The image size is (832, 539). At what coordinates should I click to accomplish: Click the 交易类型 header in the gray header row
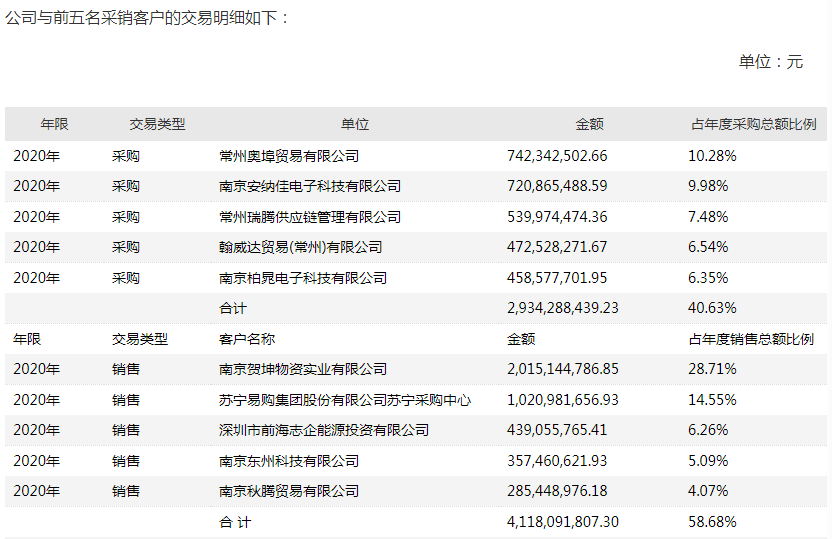(x=158, y=124)
